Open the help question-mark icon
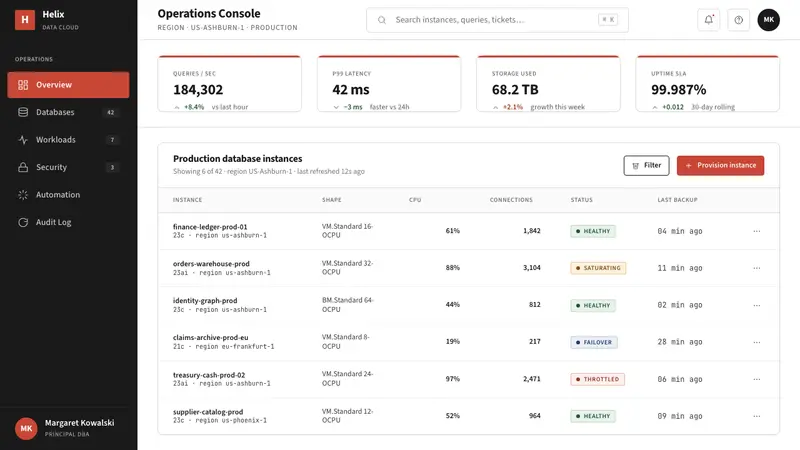The width and height of the screenshot is (800, 450). [x=738, y=20]
